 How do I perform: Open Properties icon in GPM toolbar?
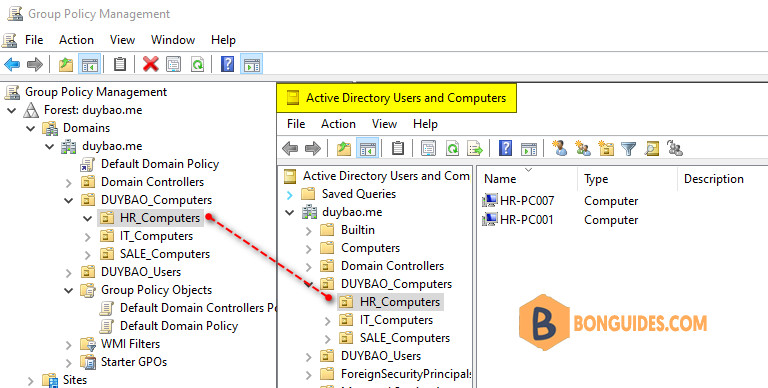click(173, 64)
